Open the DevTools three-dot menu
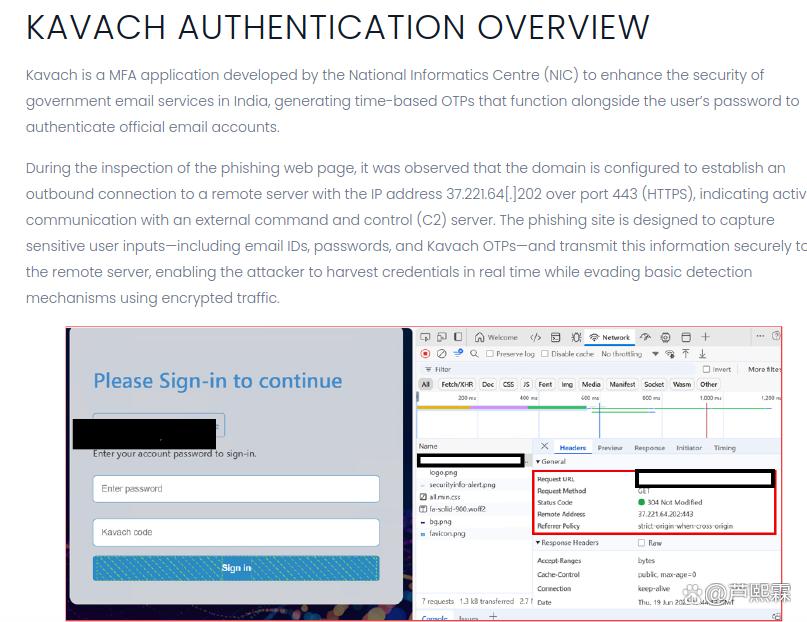 pyautogui.click(x=760, y=336)
